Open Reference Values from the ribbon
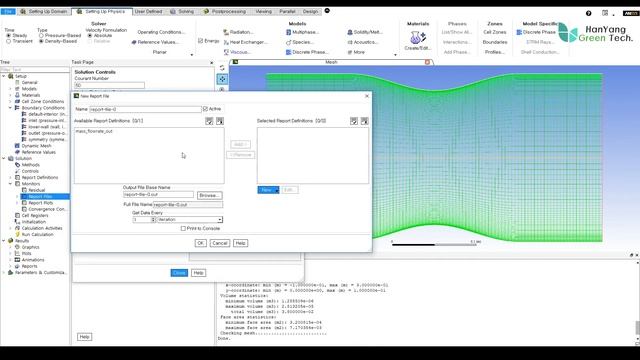 pos(155,42)
